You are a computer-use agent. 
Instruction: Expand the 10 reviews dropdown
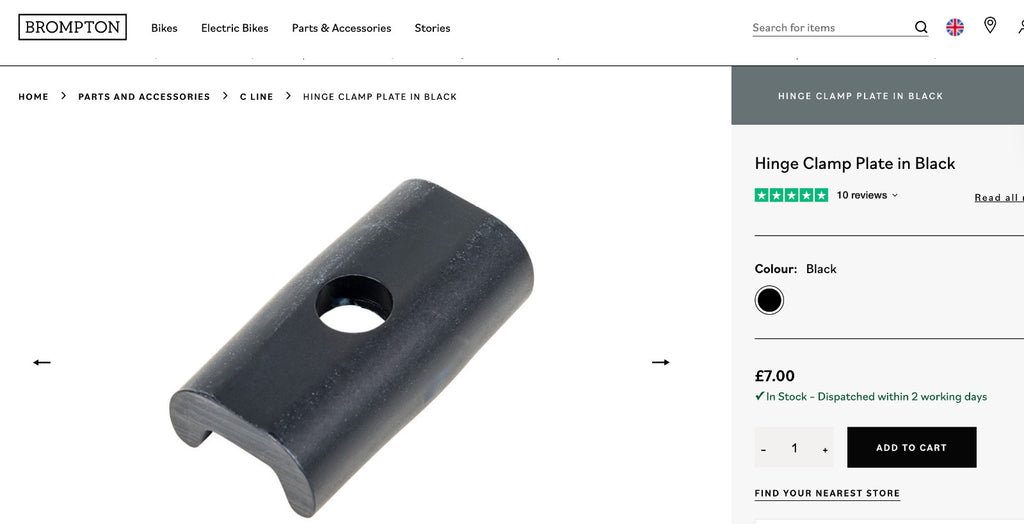[867, 195]
